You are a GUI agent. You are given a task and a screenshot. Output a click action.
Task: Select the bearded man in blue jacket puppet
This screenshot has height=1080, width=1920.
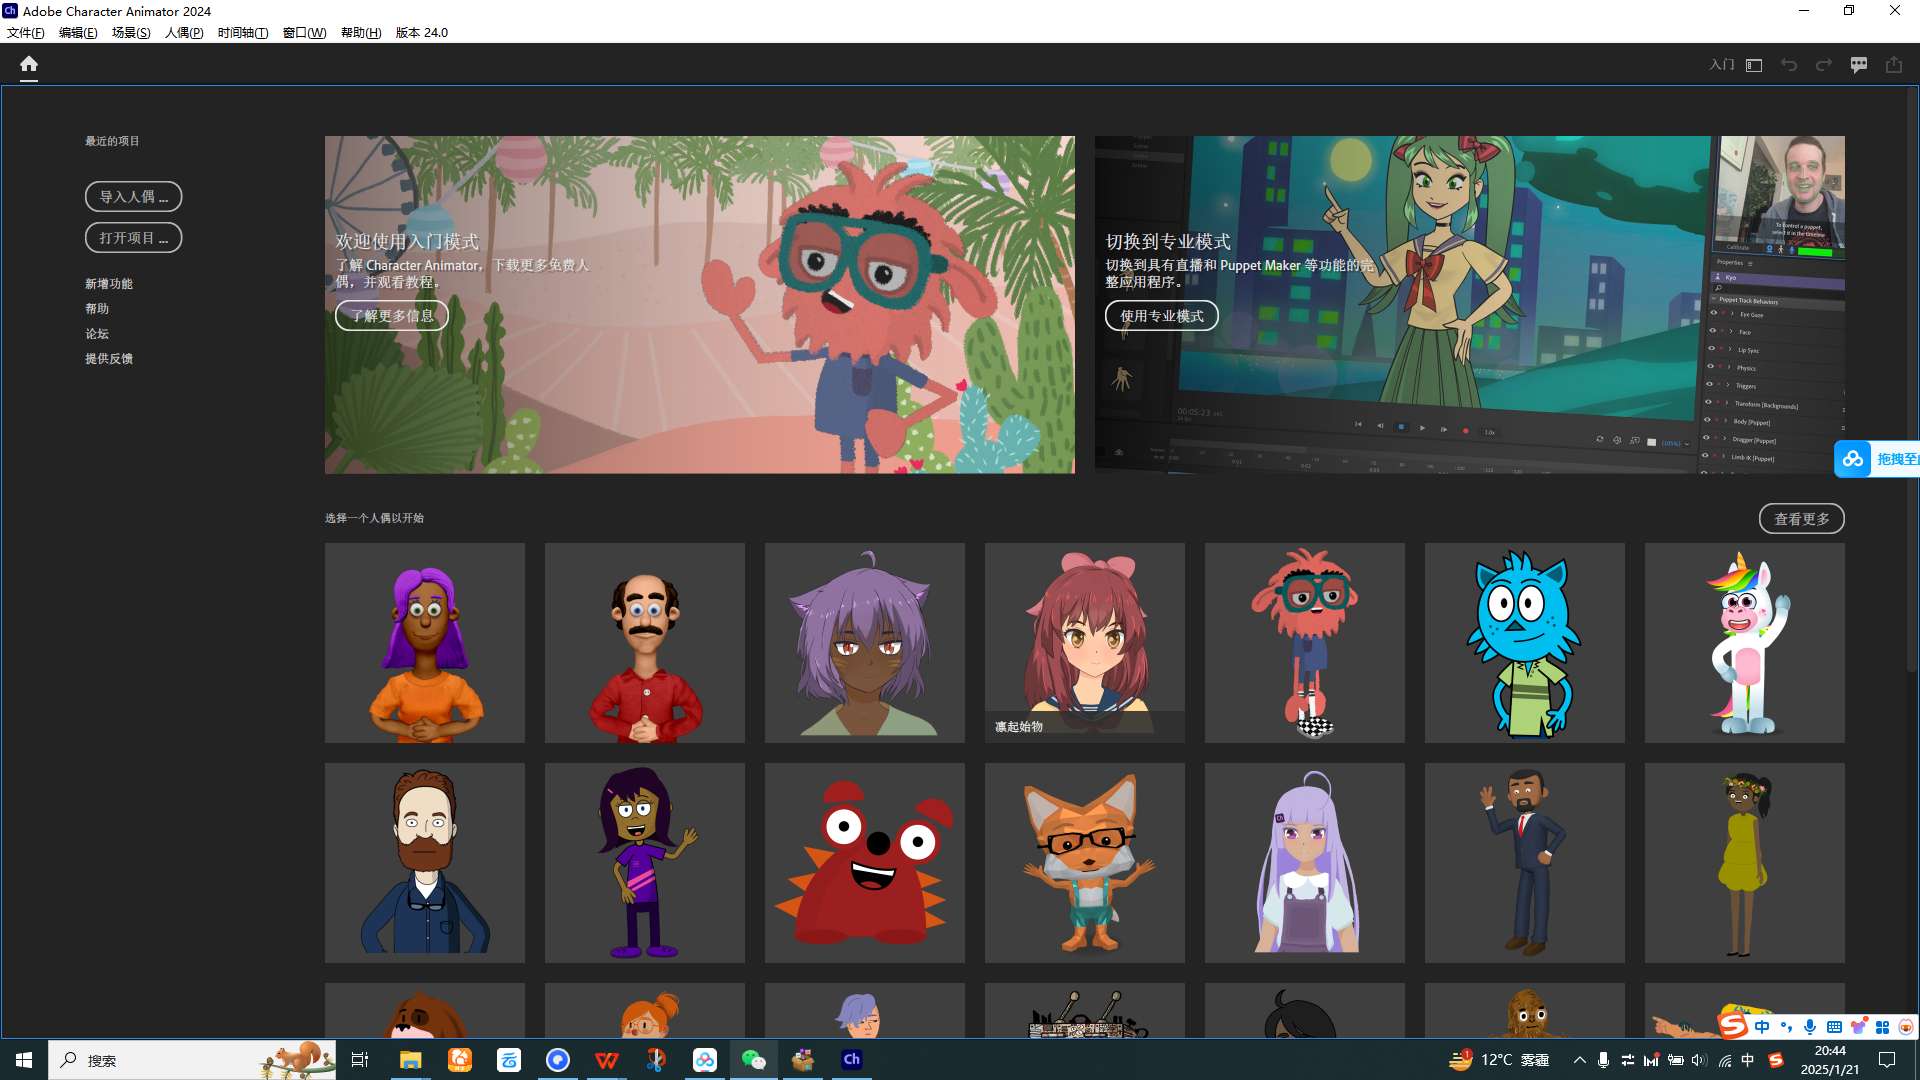[x=425, y=863]
